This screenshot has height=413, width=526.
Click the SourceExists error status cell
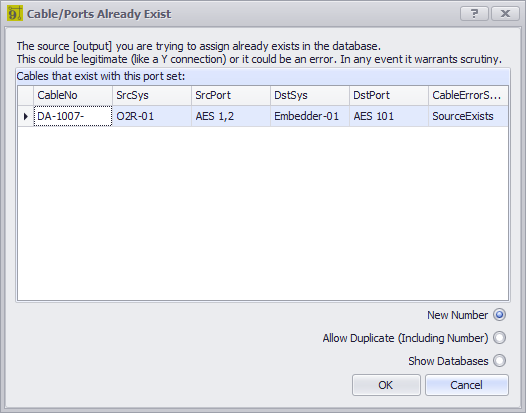pyautogui.click(x=468, y=116)
